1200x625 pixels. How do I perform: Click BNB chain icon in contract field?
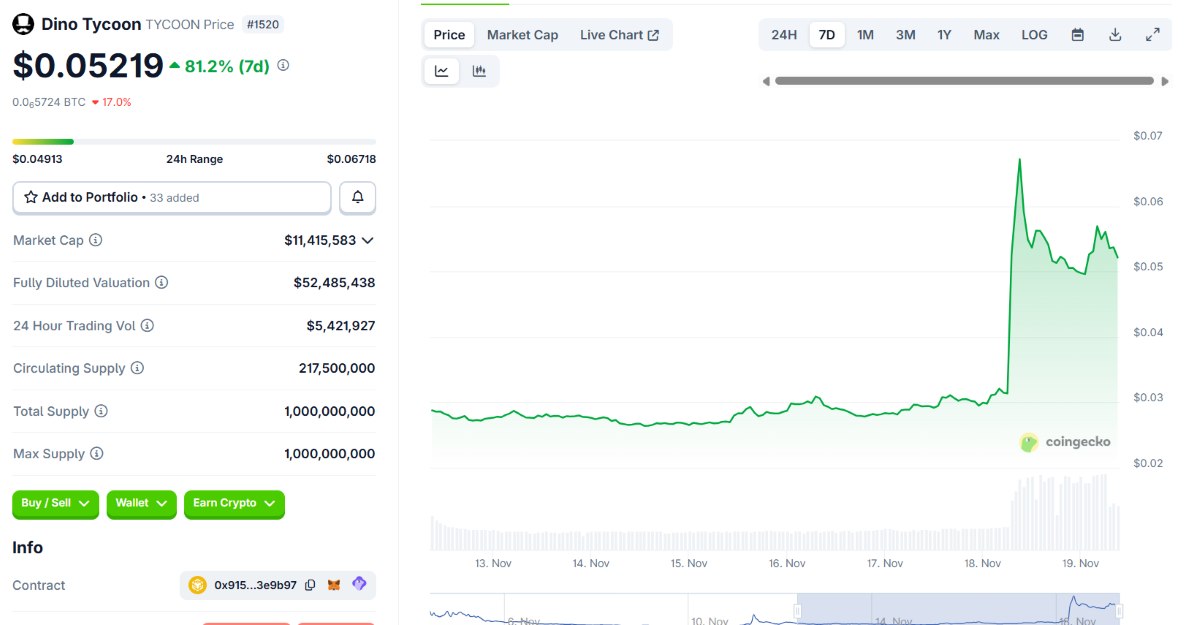pyautogui.click(x=198, y=585)
